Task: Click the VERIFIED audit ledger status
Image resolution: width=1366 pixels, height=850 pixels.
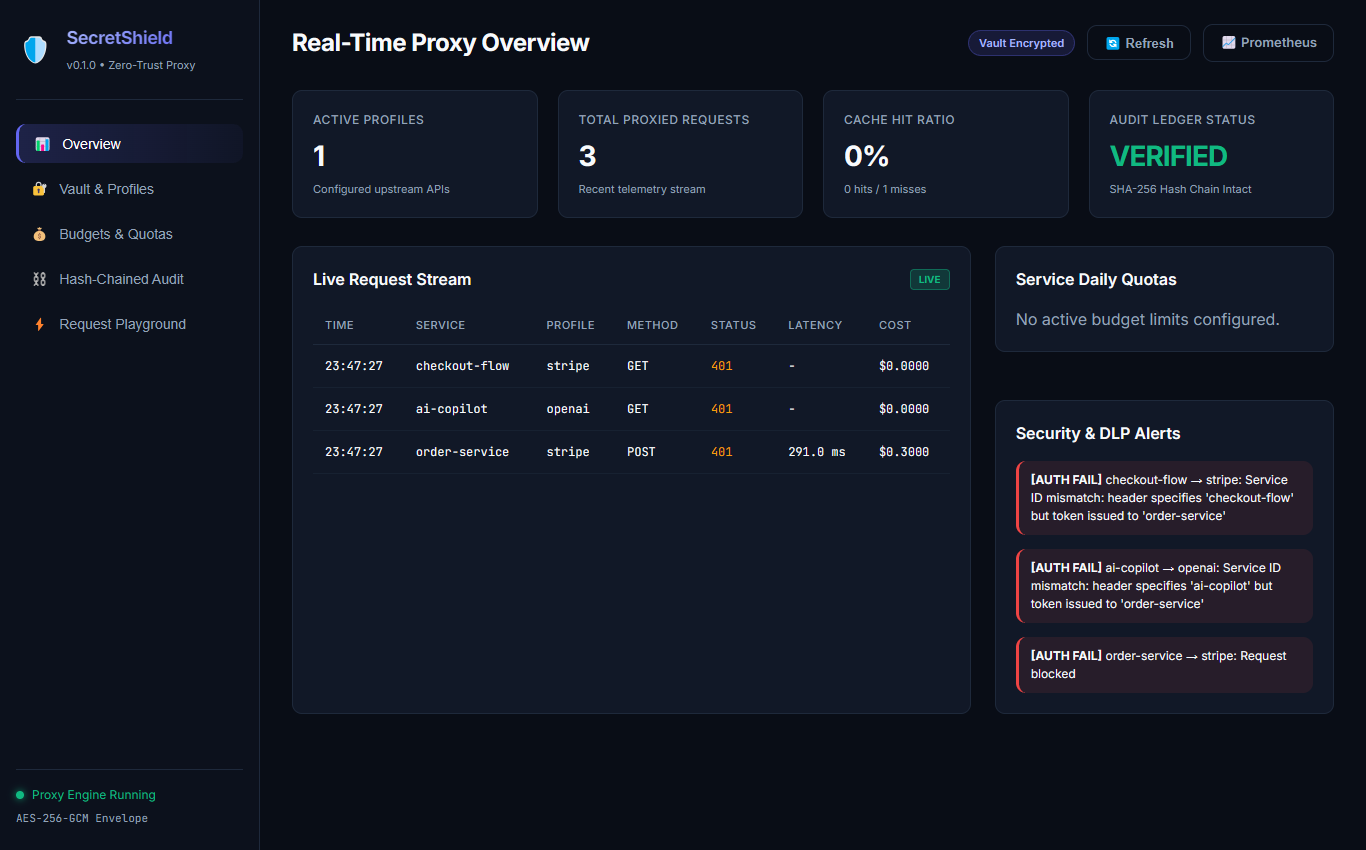Action: 1168,156
